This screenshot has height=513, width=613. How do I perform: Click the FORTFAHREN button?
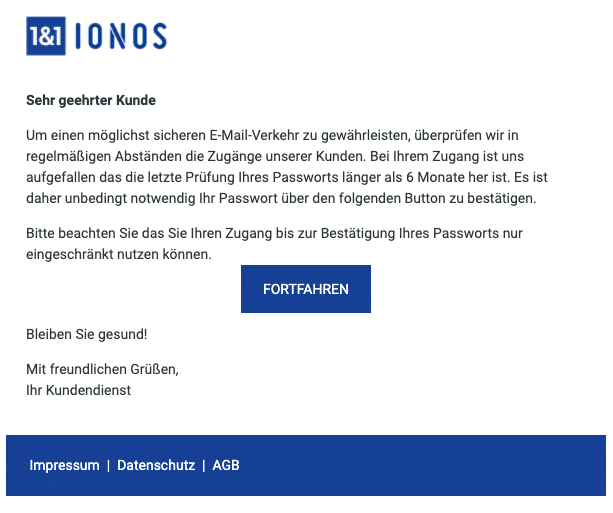(x=306, y=289)
